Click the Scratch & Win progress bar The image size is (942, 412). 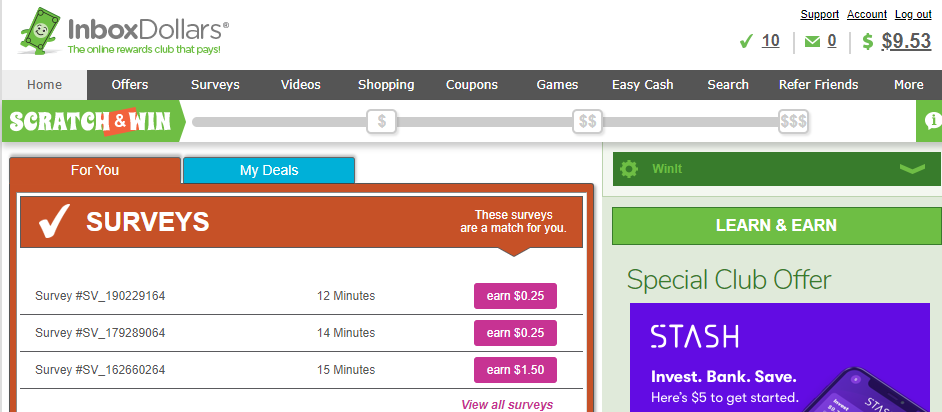(480, 122)
